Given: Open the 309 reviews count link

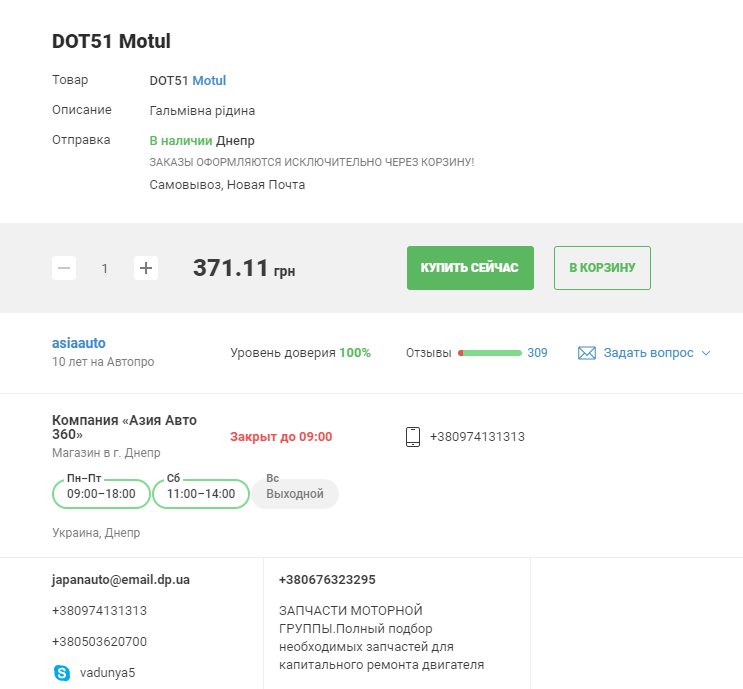Looking at the screenshot, I should point(537,353).
